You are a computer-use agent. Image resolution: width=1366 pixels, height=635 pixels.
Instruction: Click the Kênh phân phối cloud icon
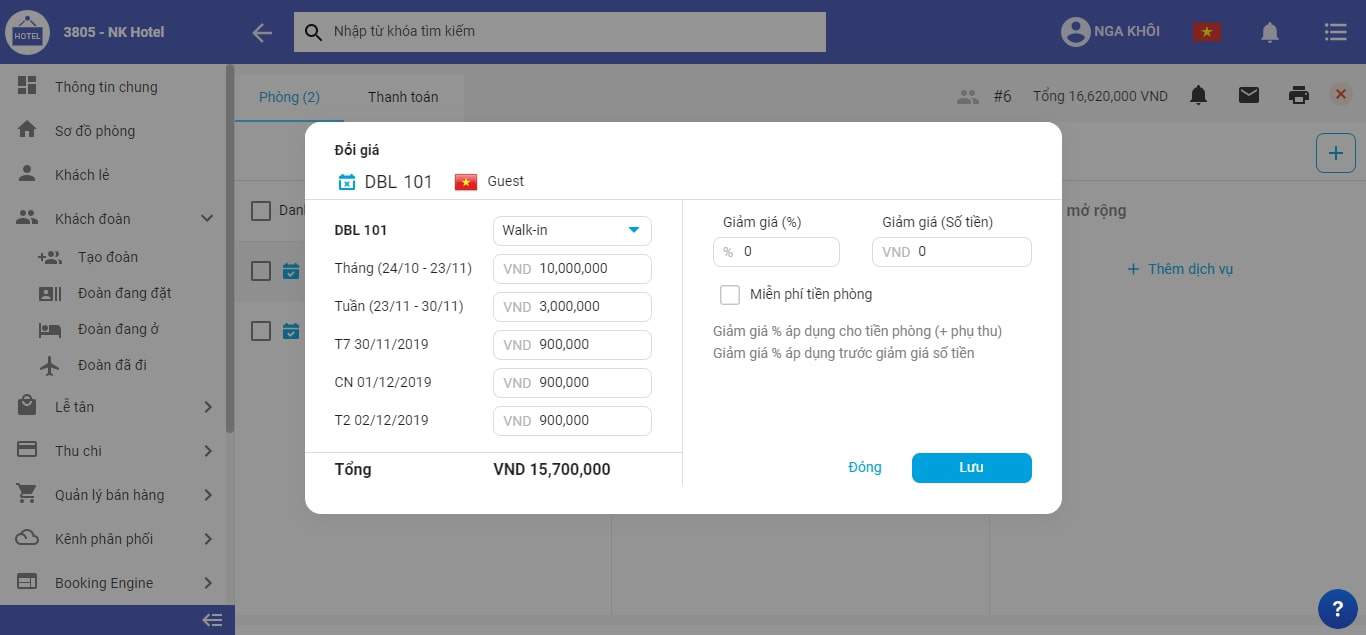(x=27, y=538)
